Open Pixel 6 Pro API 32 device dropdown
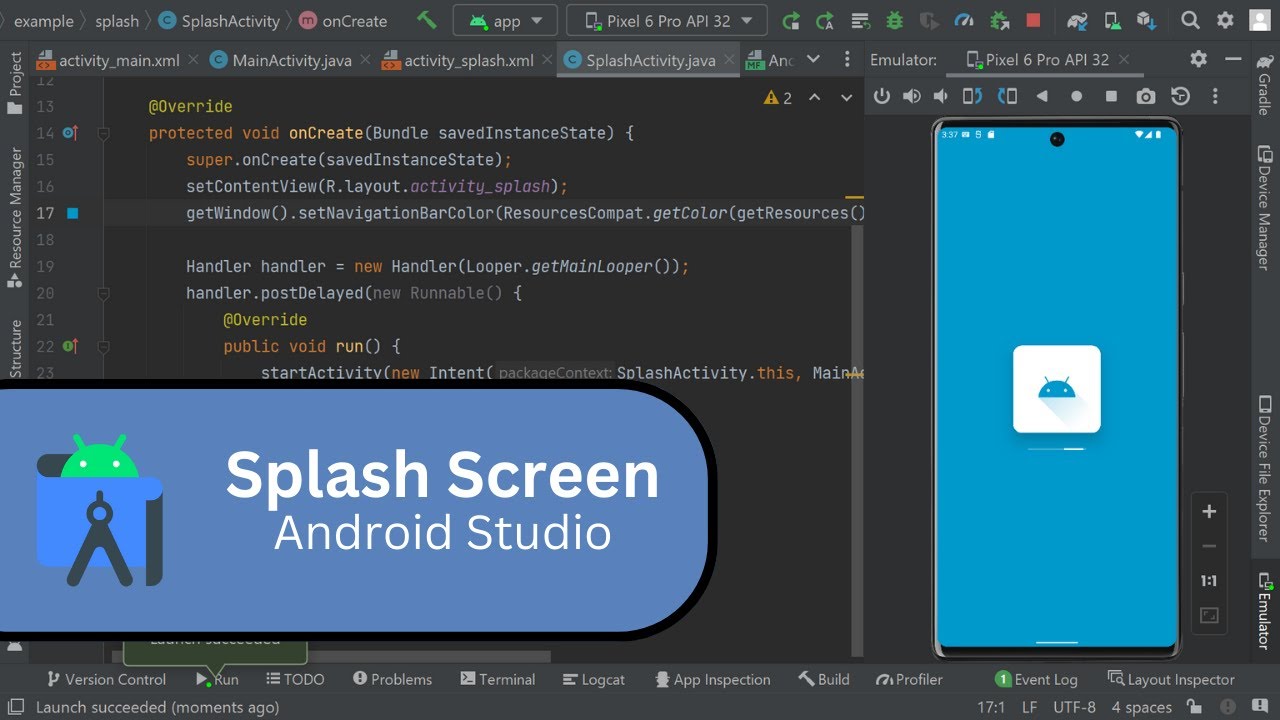Viewport: 1280px width, 720px height. click(667, 20)
